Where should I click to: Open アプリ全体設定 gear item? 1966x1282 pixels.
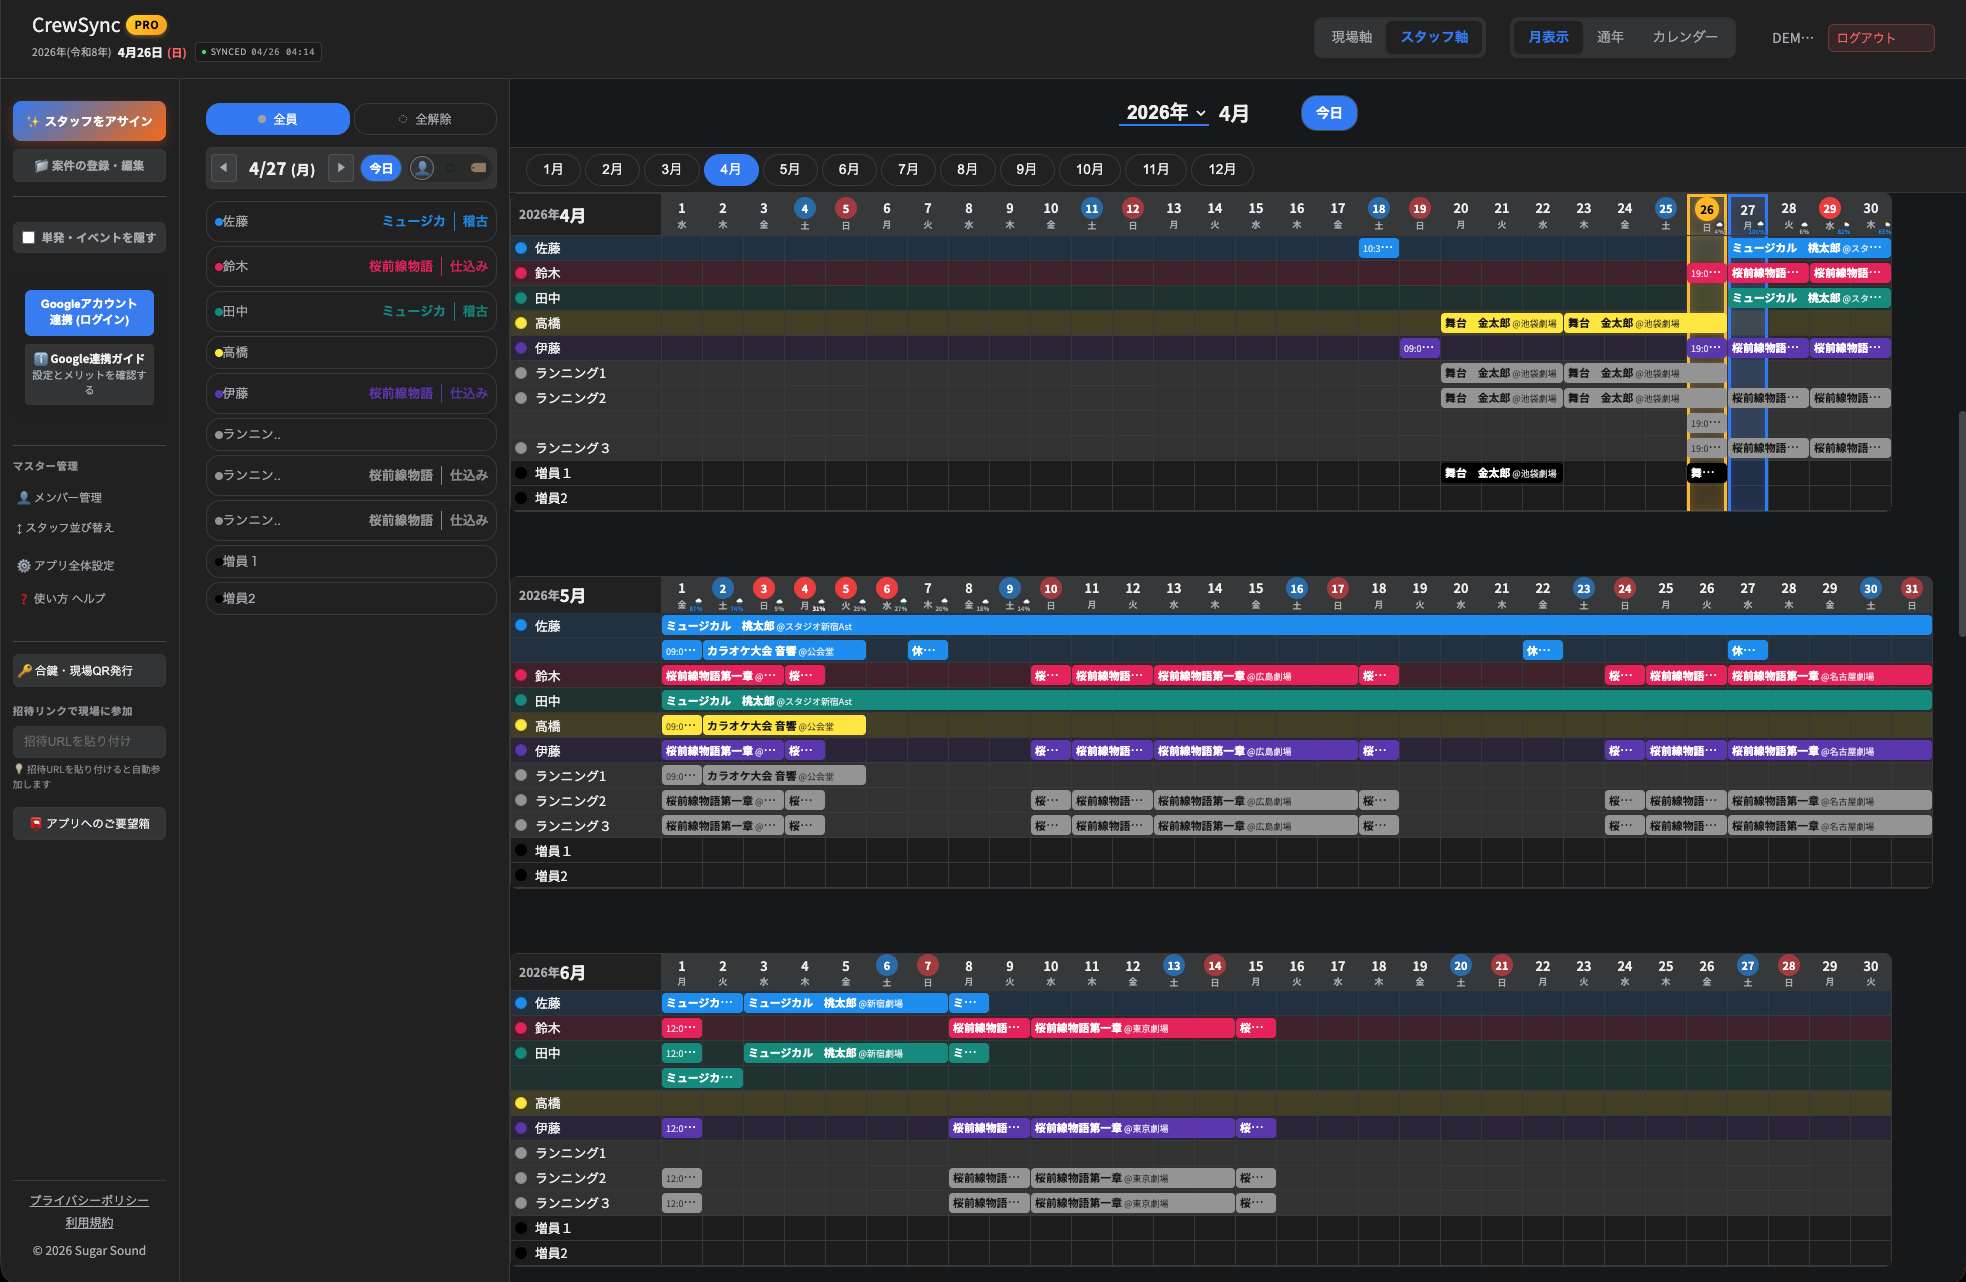pyautogui.click(x=66, y=565)
